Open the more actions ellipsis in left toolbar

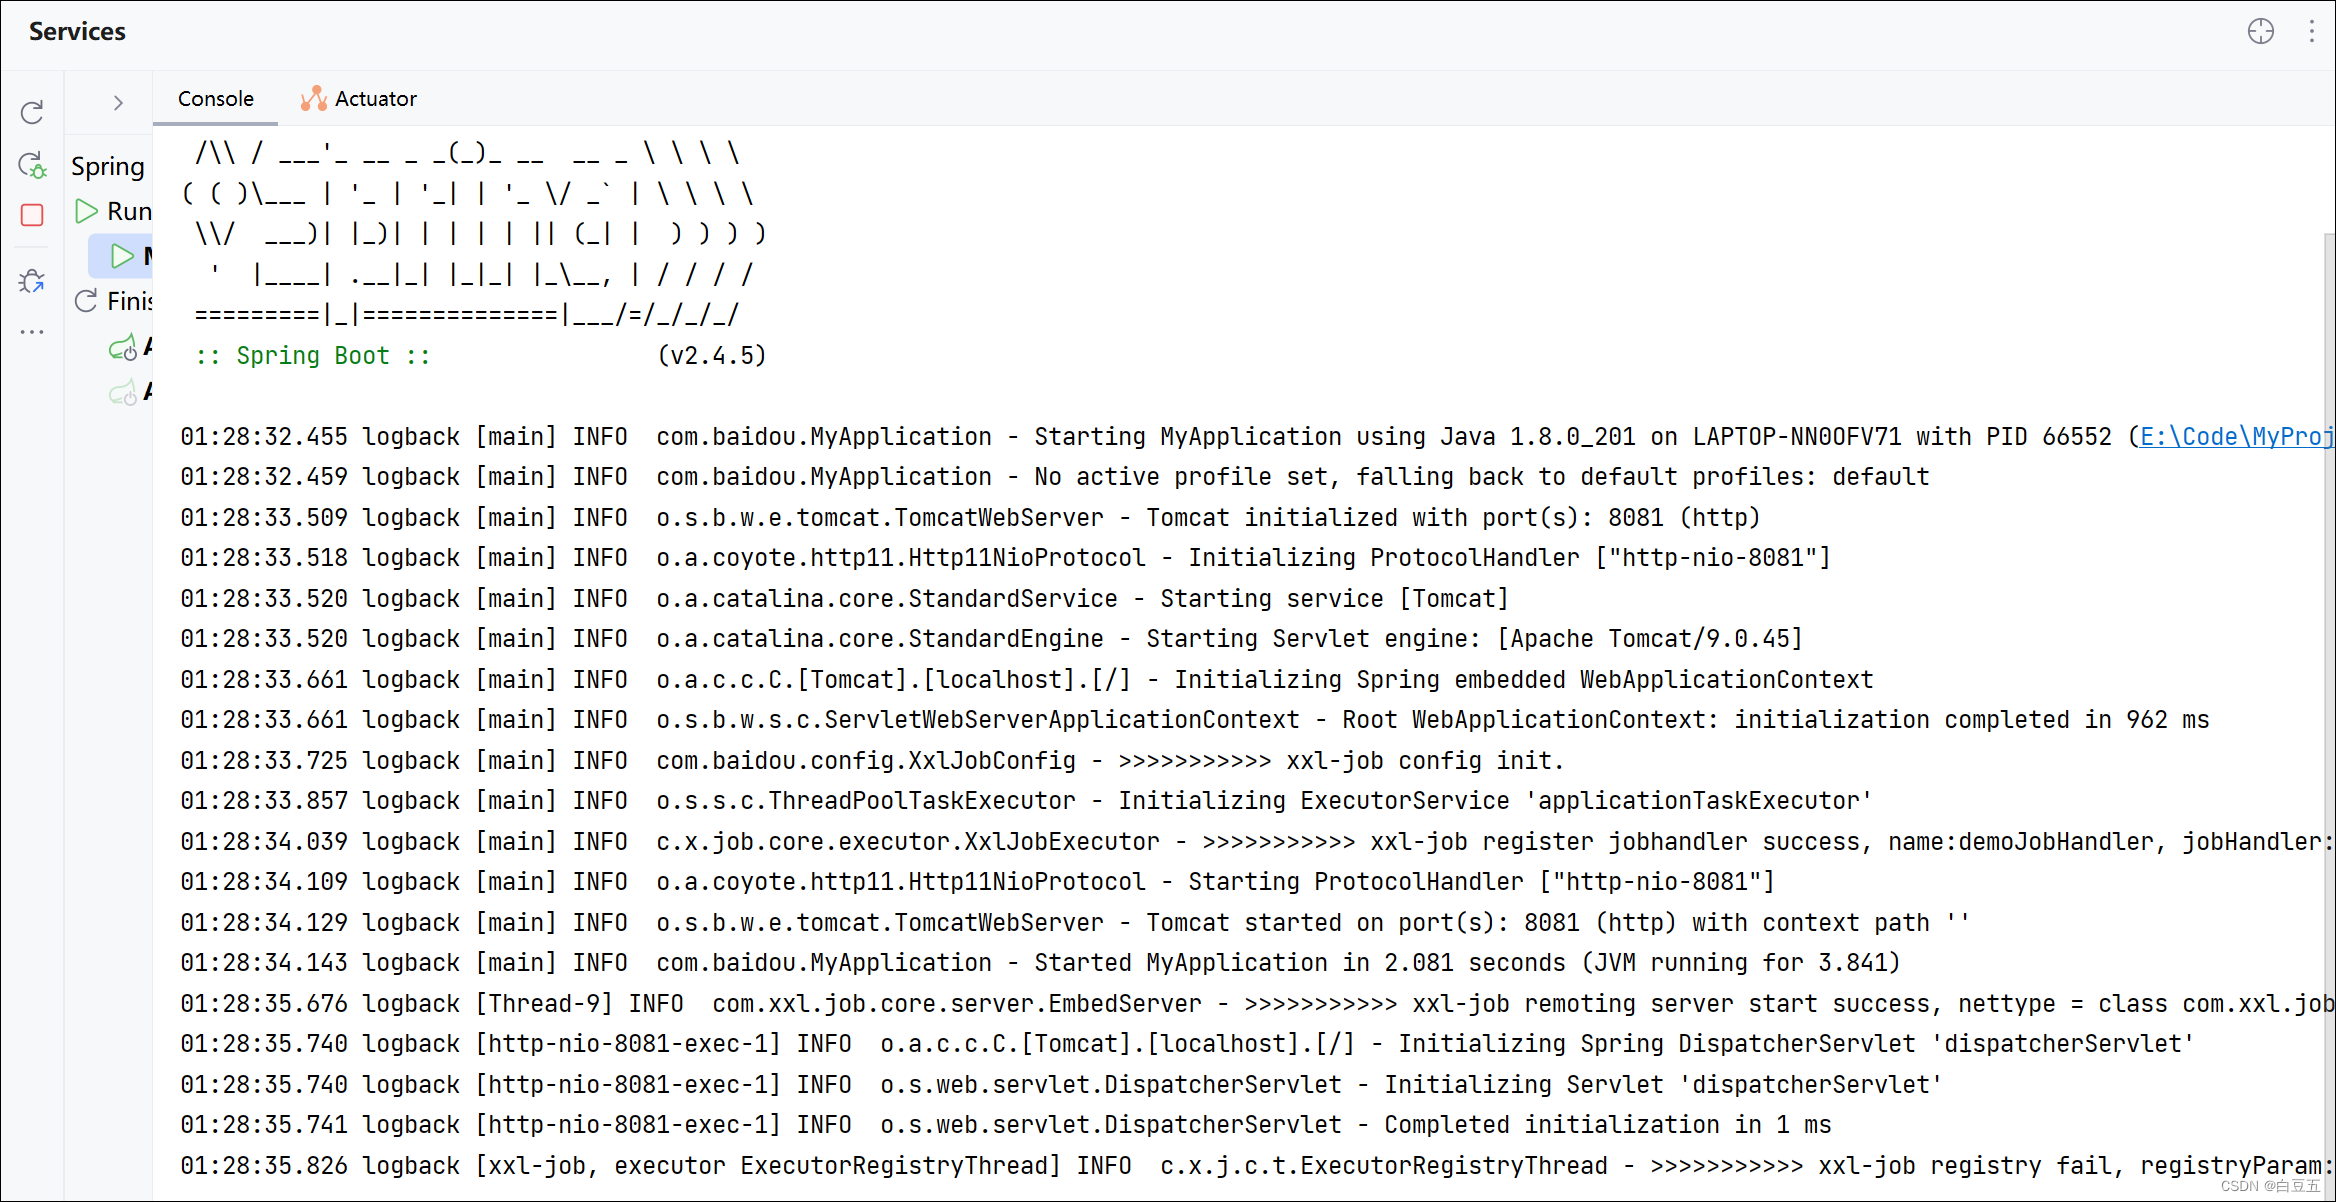pyautogui.click(x=32, y=332)
